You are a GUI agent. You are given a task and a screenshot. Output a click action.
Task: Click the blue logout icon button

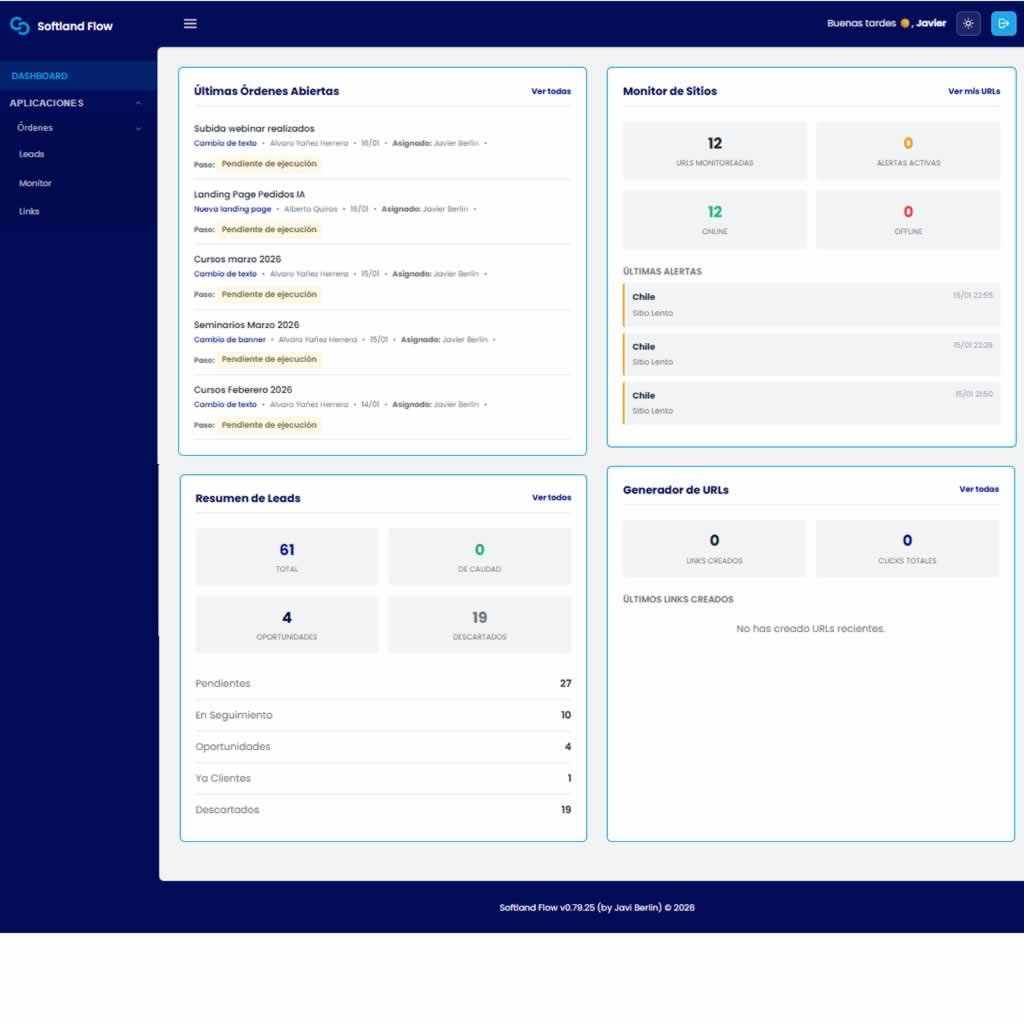(x=1003, y=24)
